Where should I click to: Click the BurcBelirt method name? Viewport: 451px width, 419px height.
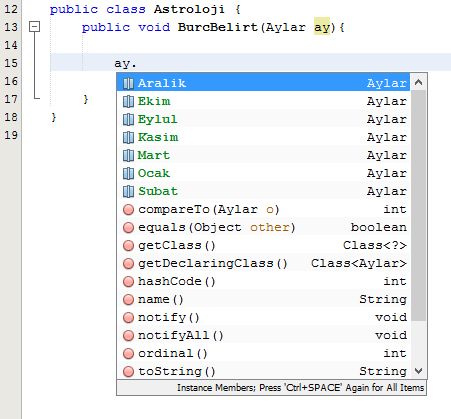(x=218, y=27)
